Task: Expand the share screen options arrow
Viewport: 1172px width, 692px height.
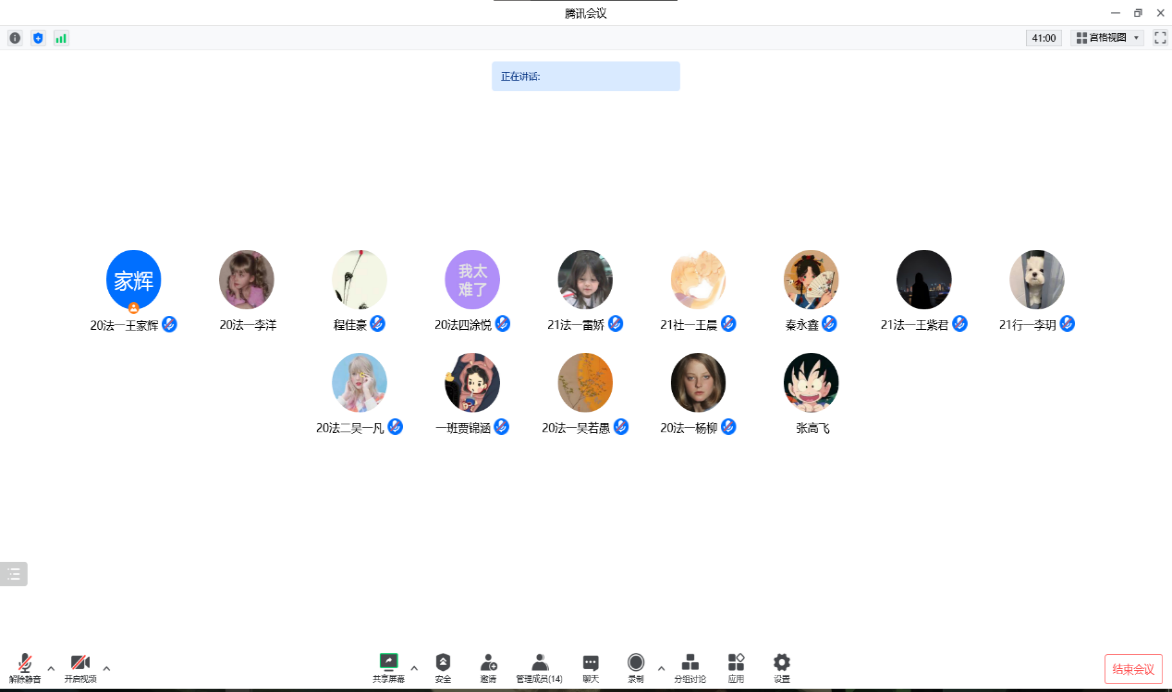Action: click(414, 668)
